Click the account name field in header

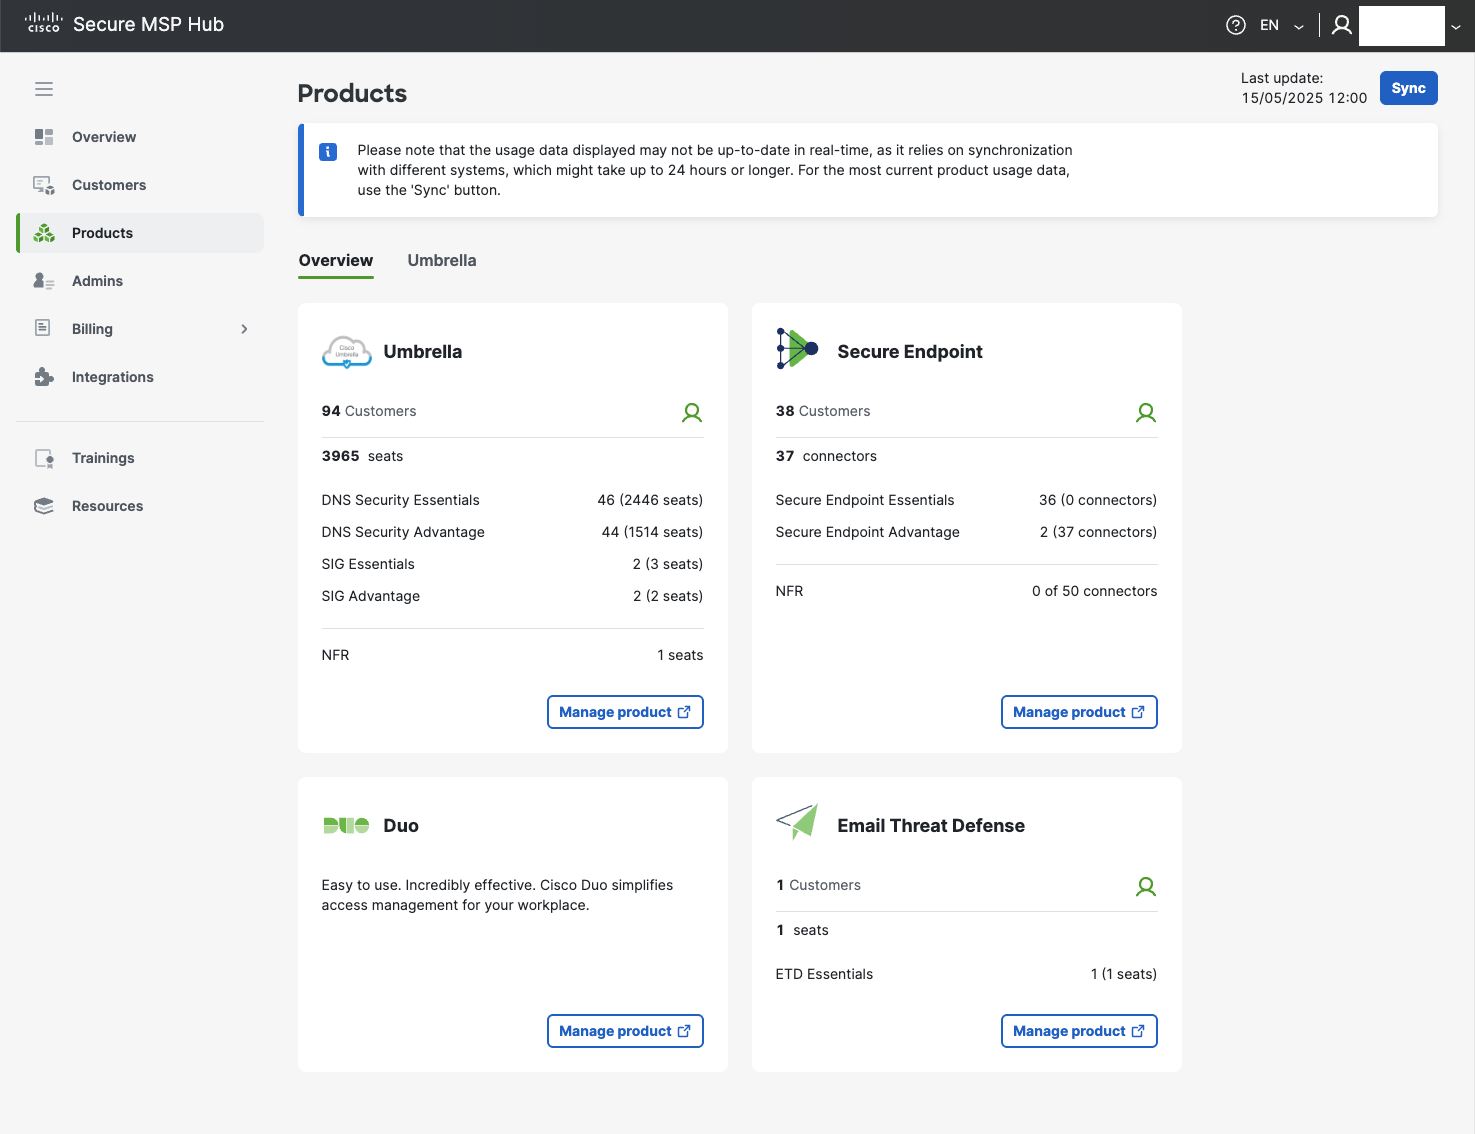1401,26
